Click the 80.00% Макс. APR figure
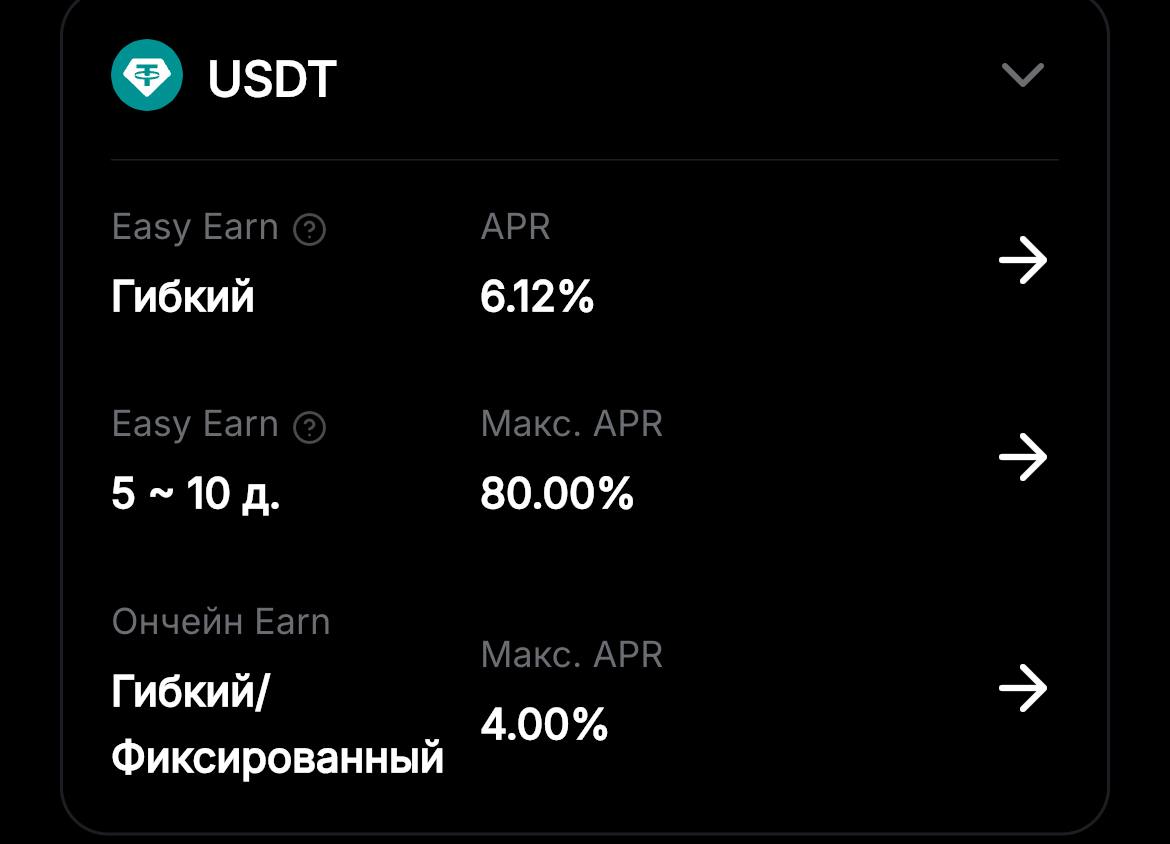1170x844 pixels. click(557, 494)
